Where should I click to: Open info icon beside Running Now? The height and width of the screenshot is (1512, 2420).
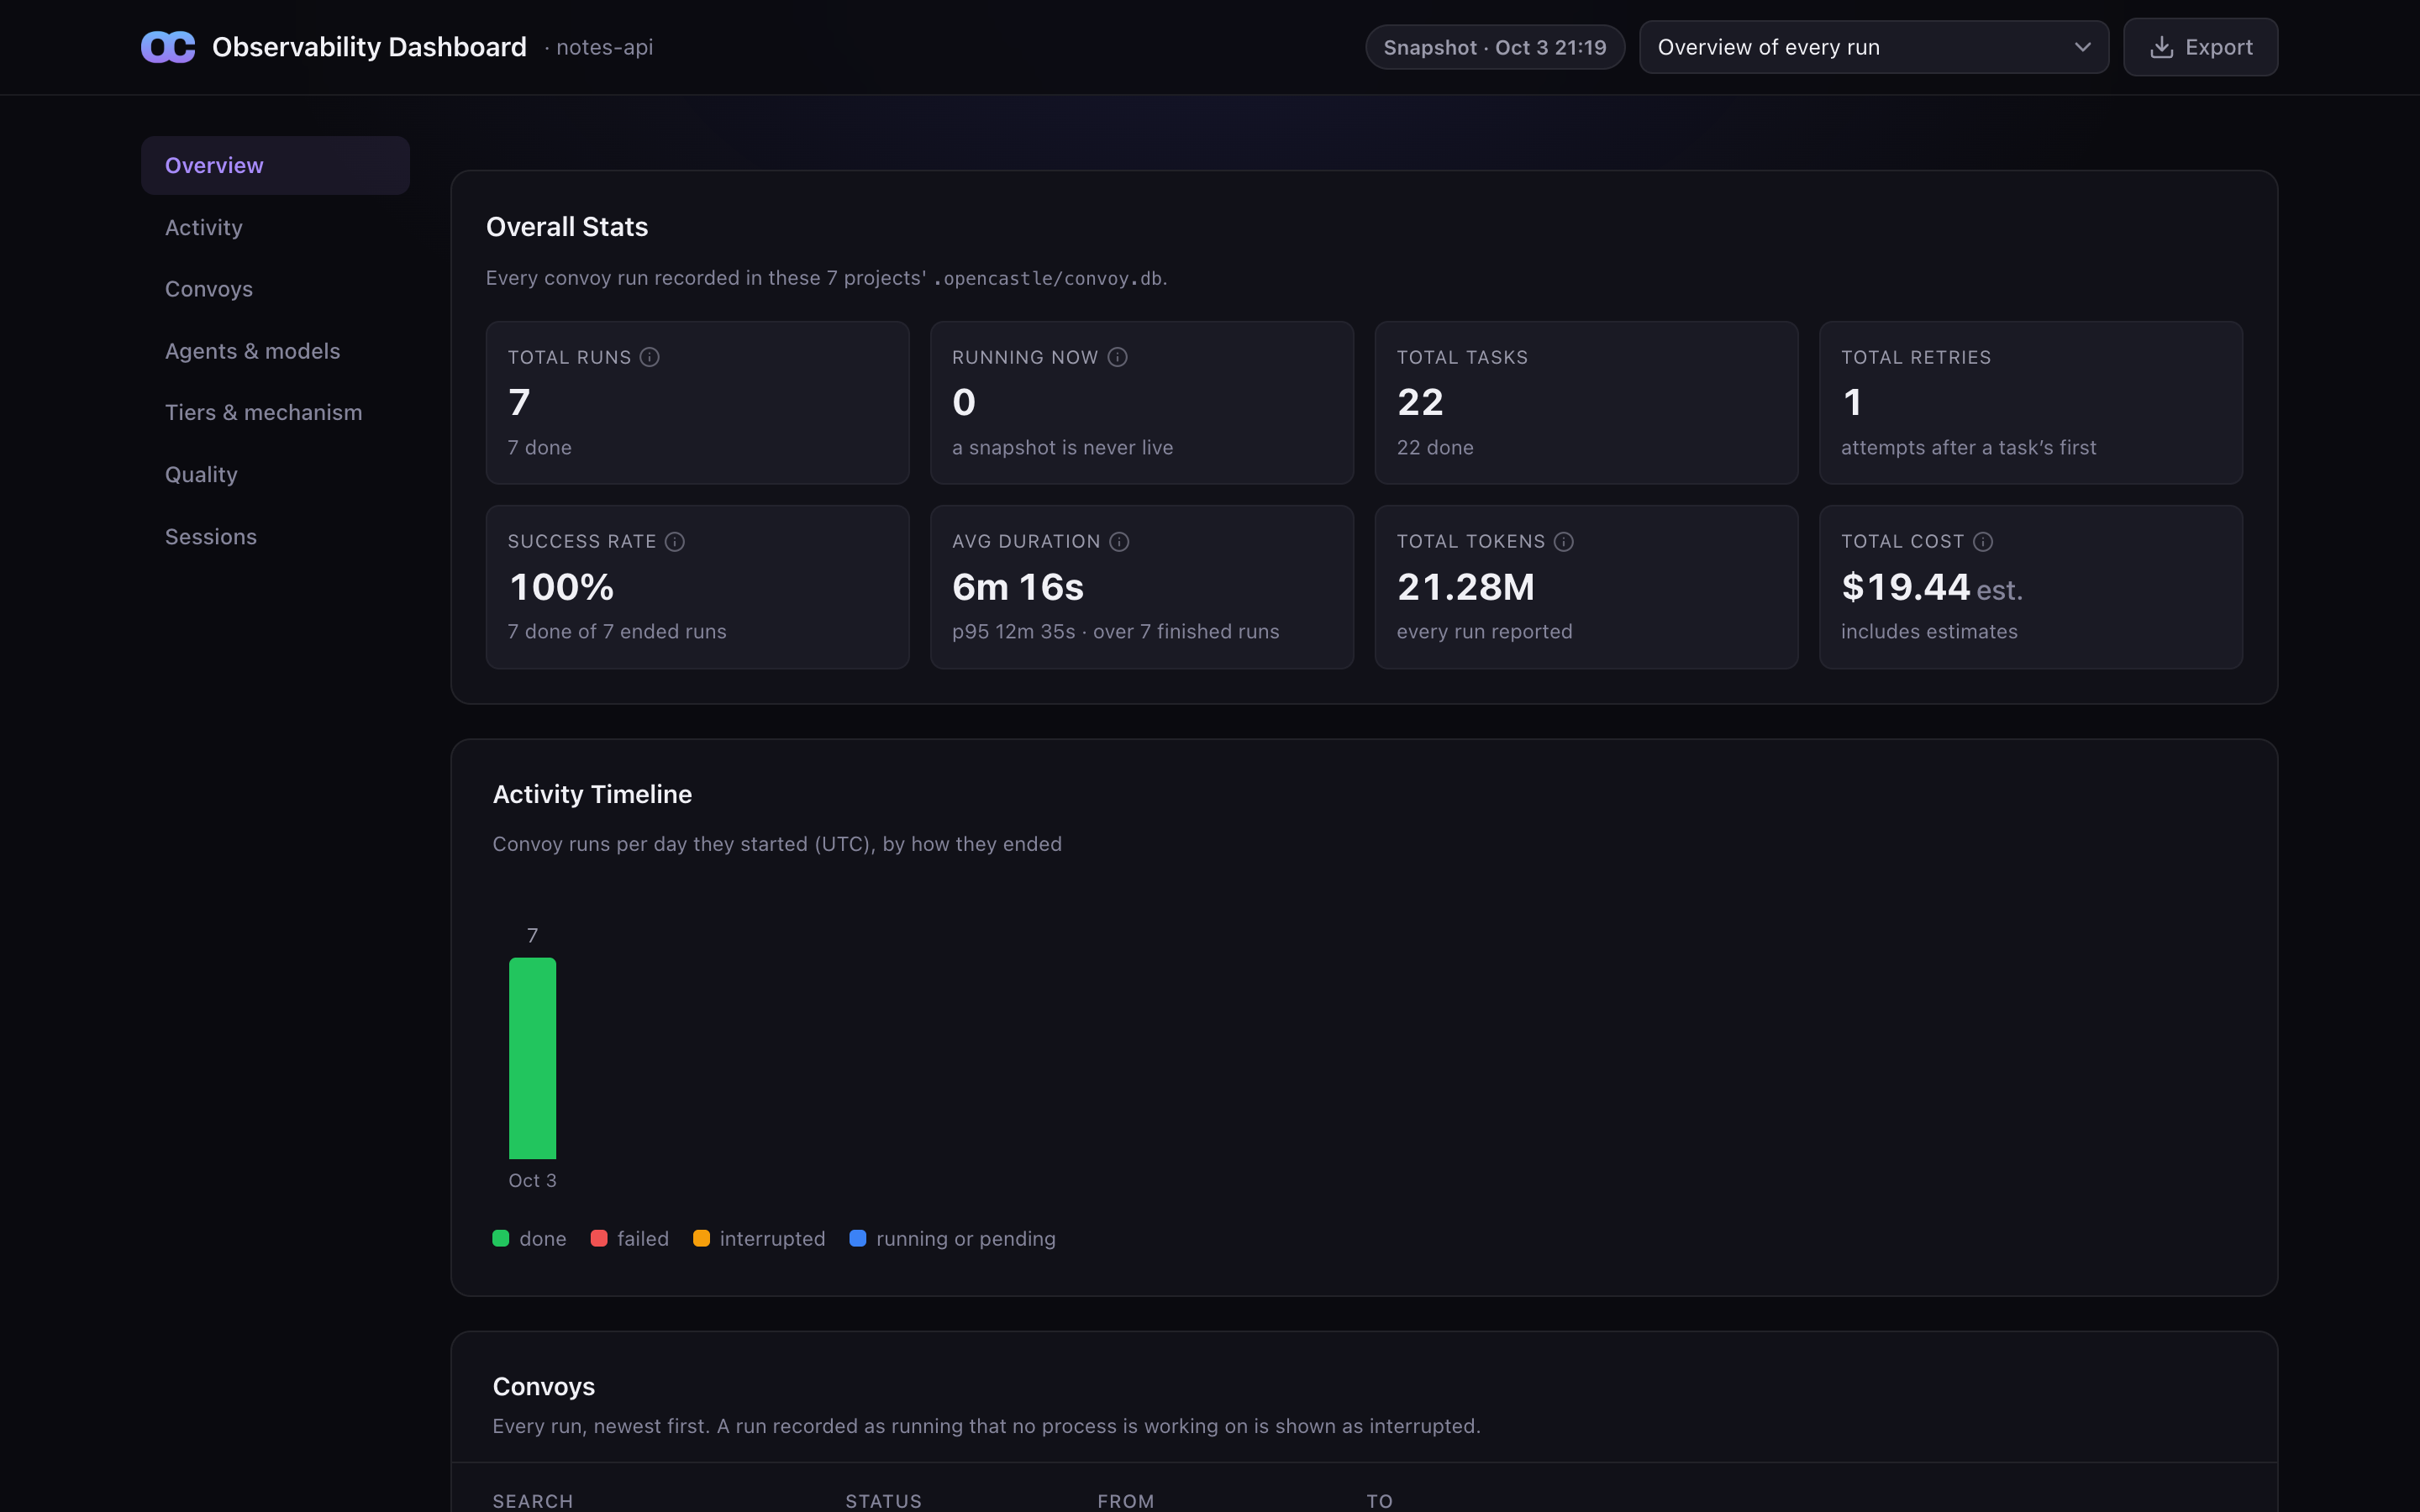[1118, 357]
